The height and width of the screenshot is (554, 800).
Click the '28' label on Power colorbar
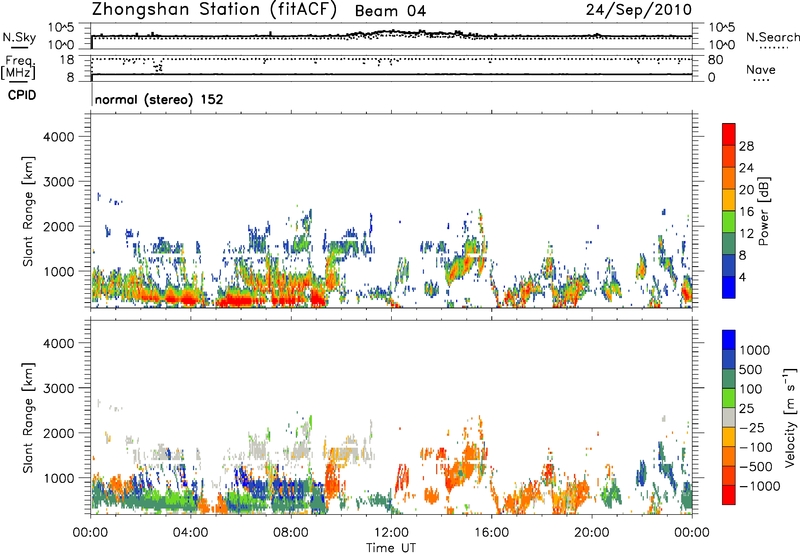point(746,146)
